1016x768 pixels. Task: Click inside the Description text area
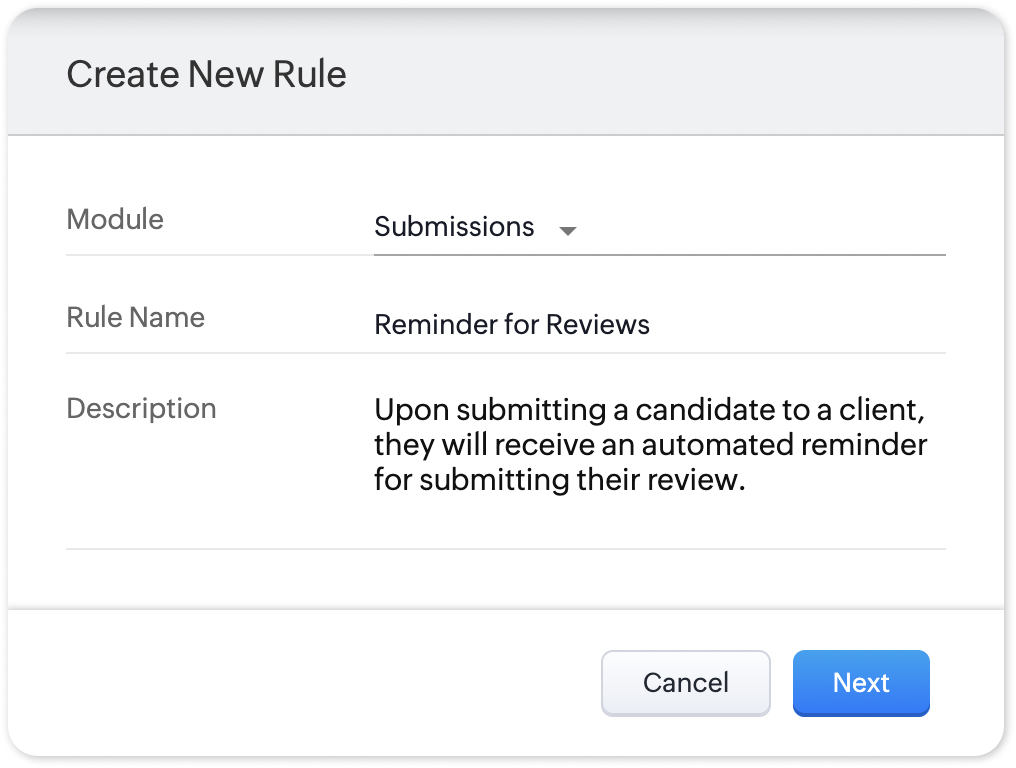click(650, 445)
